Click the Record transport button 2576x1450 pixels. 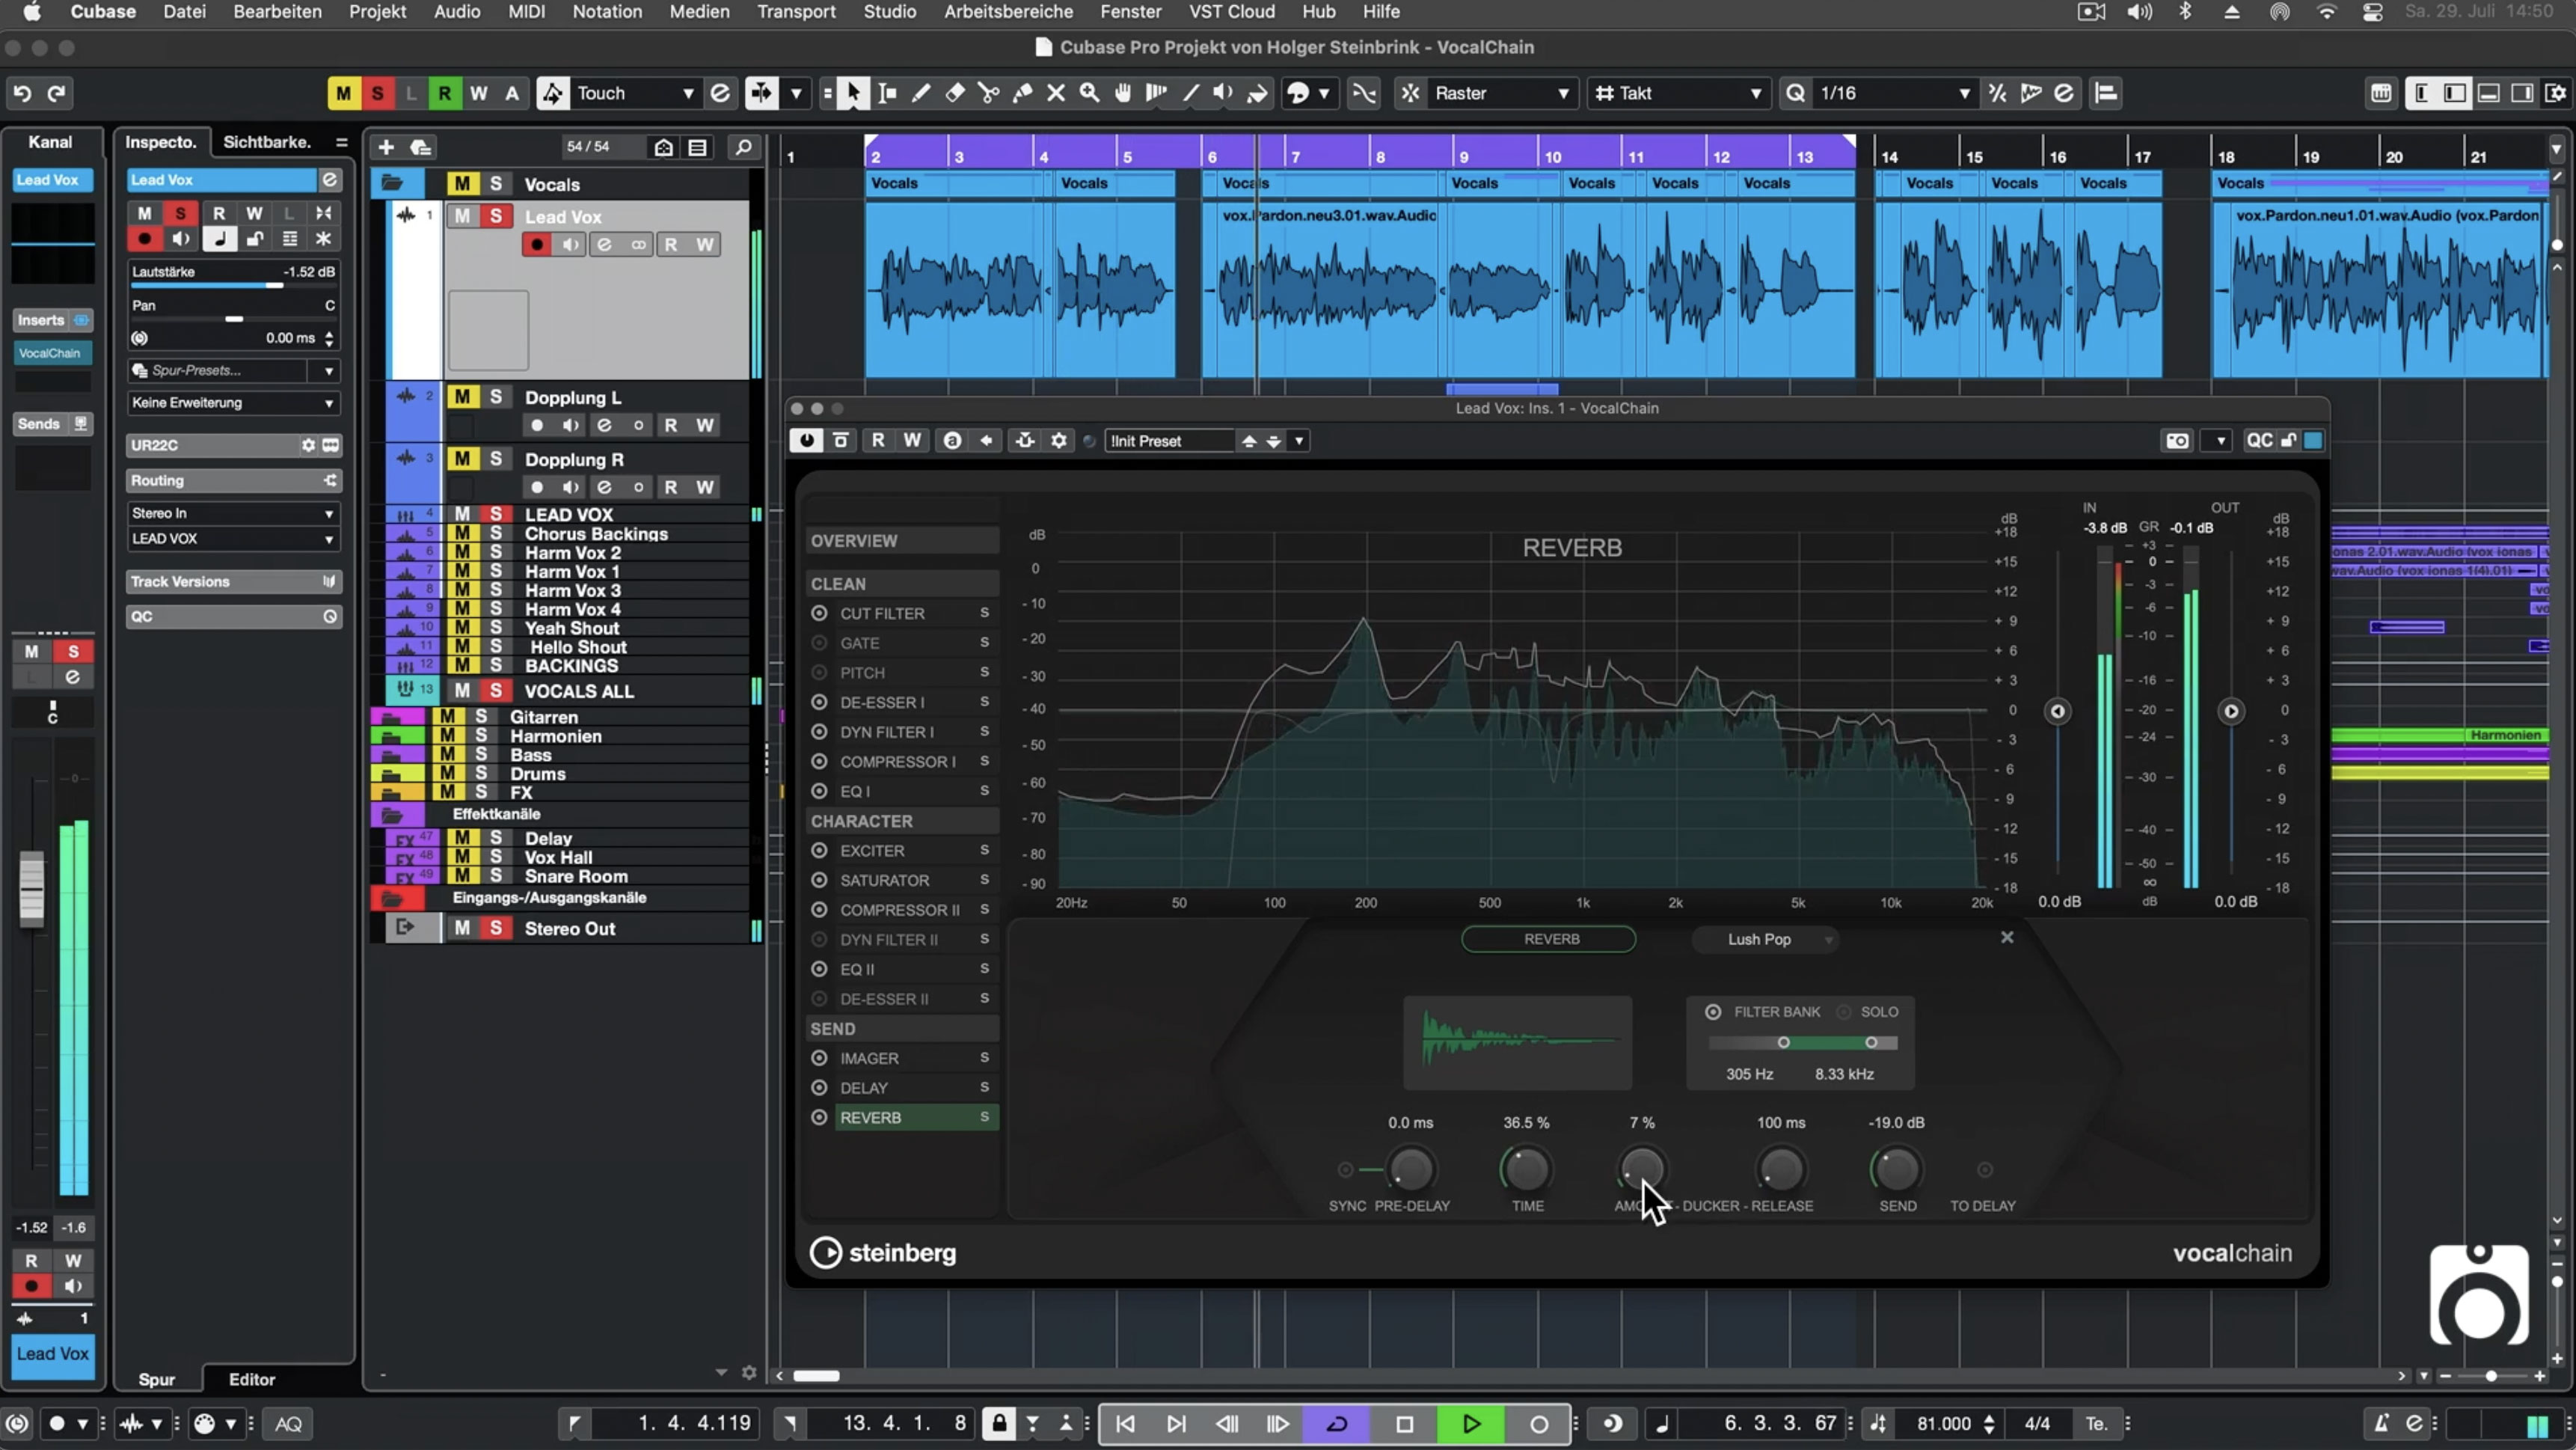(1539, 1423)
